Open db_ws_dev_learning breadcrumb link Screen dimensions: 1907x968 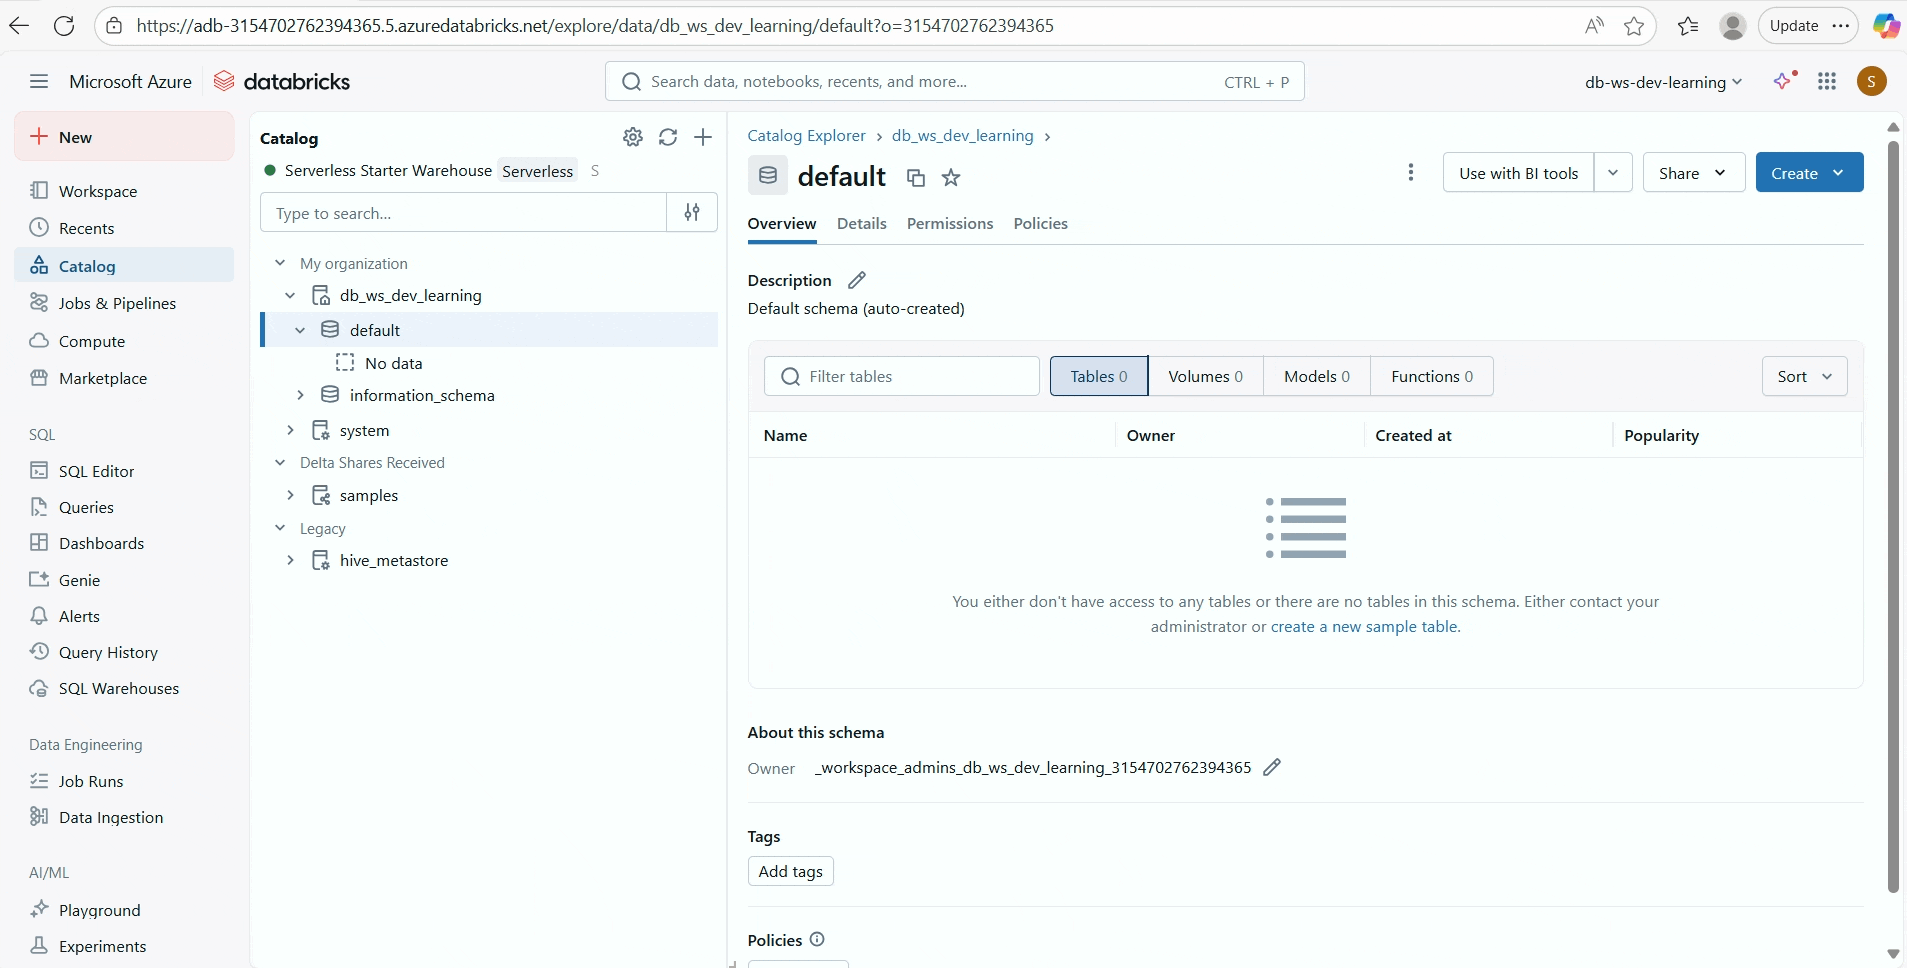click(962, 135)
